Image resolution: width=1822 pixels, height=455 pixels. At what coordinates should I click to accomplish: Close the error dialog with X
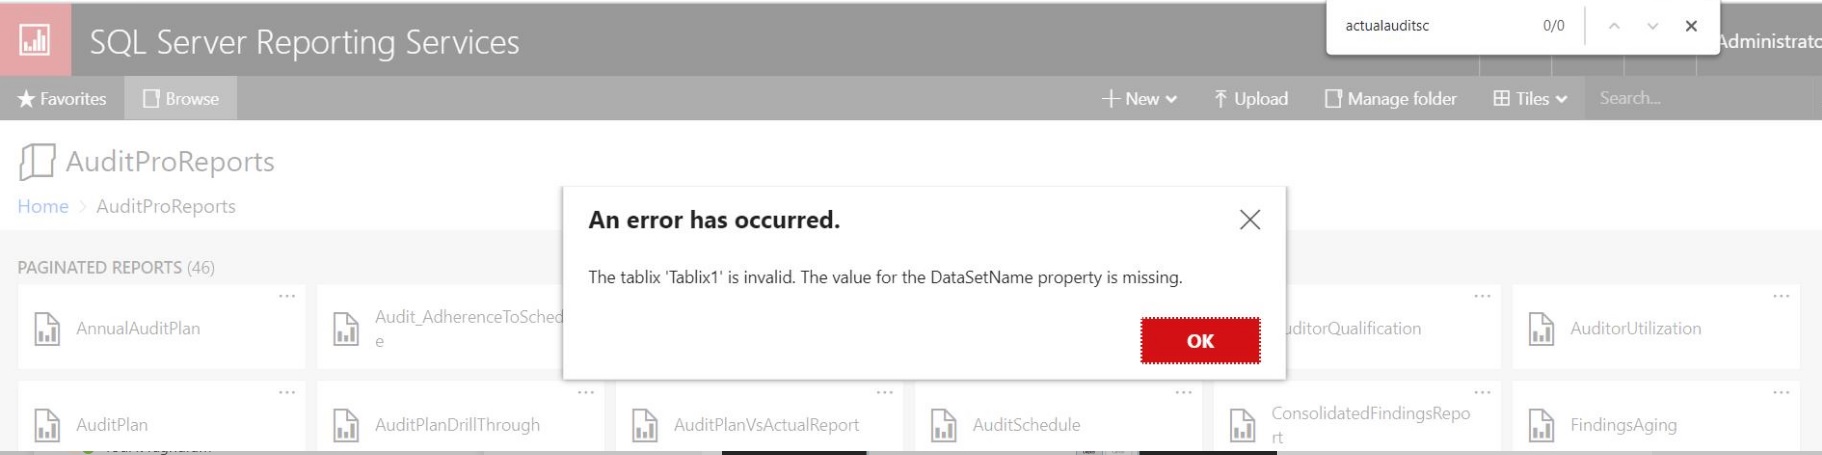tap(1250, 220)
